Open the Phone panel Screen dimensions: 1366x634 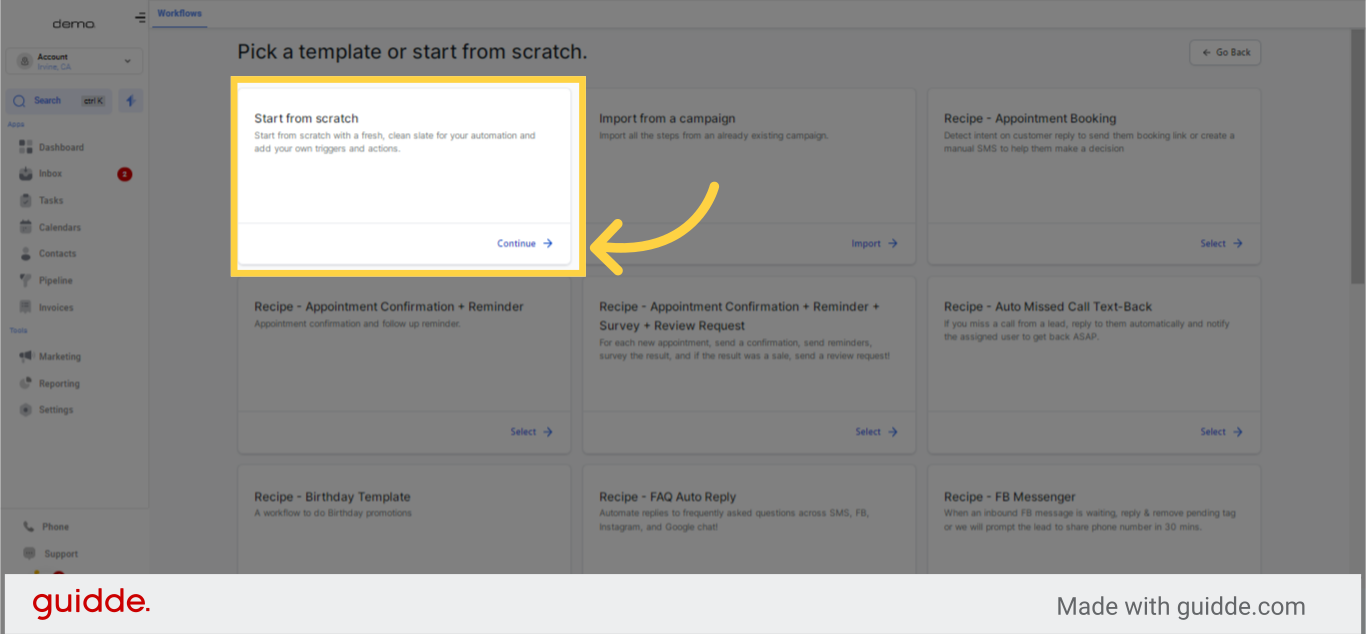coord(52,526)
